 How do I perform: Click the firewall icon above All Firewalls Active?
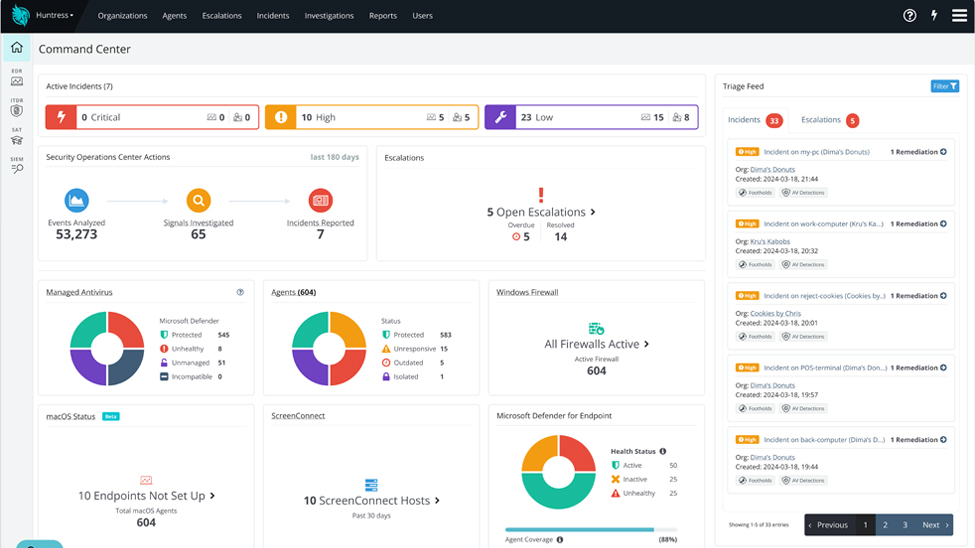tap(596, 328)
